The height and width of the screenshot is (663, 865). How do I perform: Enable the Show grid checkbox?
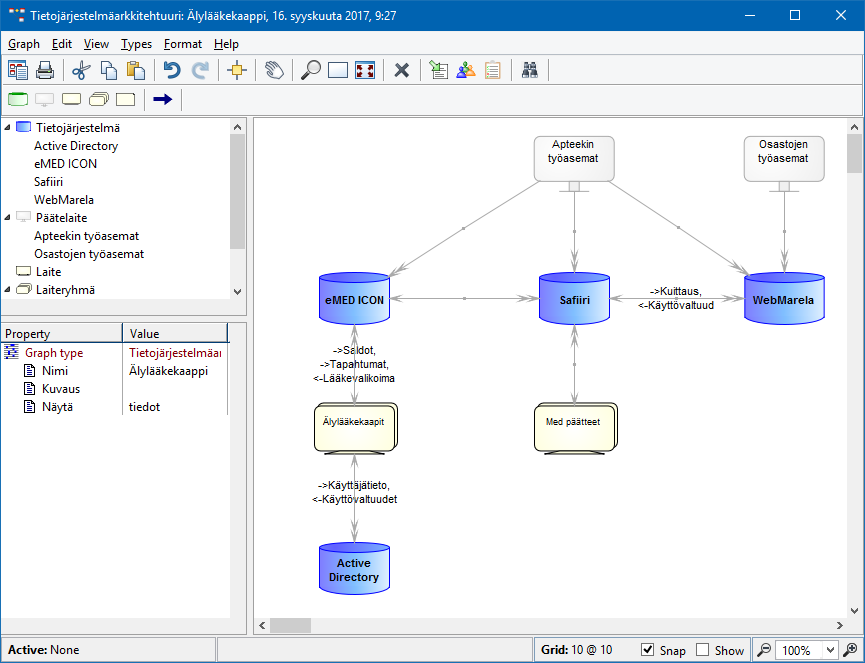[703, 650]
